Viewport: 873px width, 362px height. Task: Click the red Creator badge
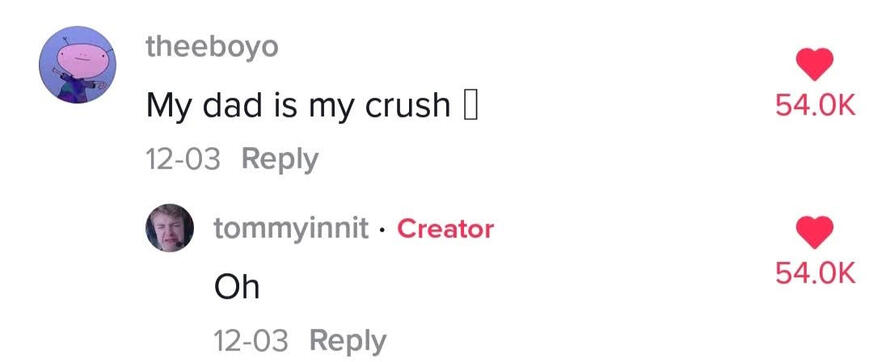[445, 229]
